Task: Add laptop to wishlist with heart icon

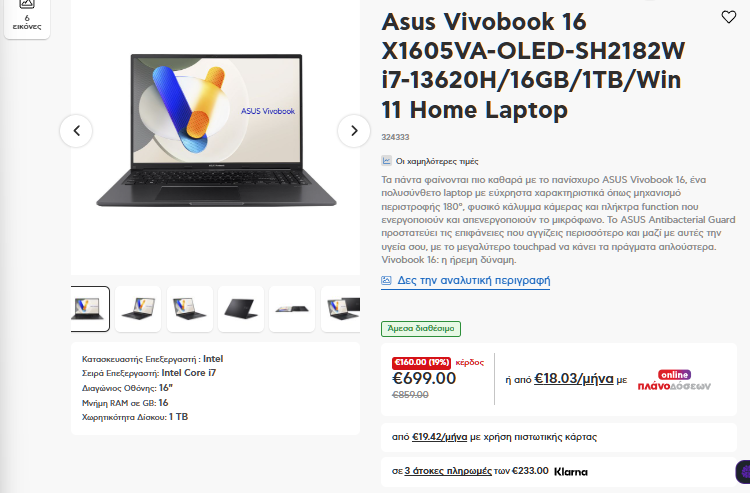Action: click(x=728, y=17)
